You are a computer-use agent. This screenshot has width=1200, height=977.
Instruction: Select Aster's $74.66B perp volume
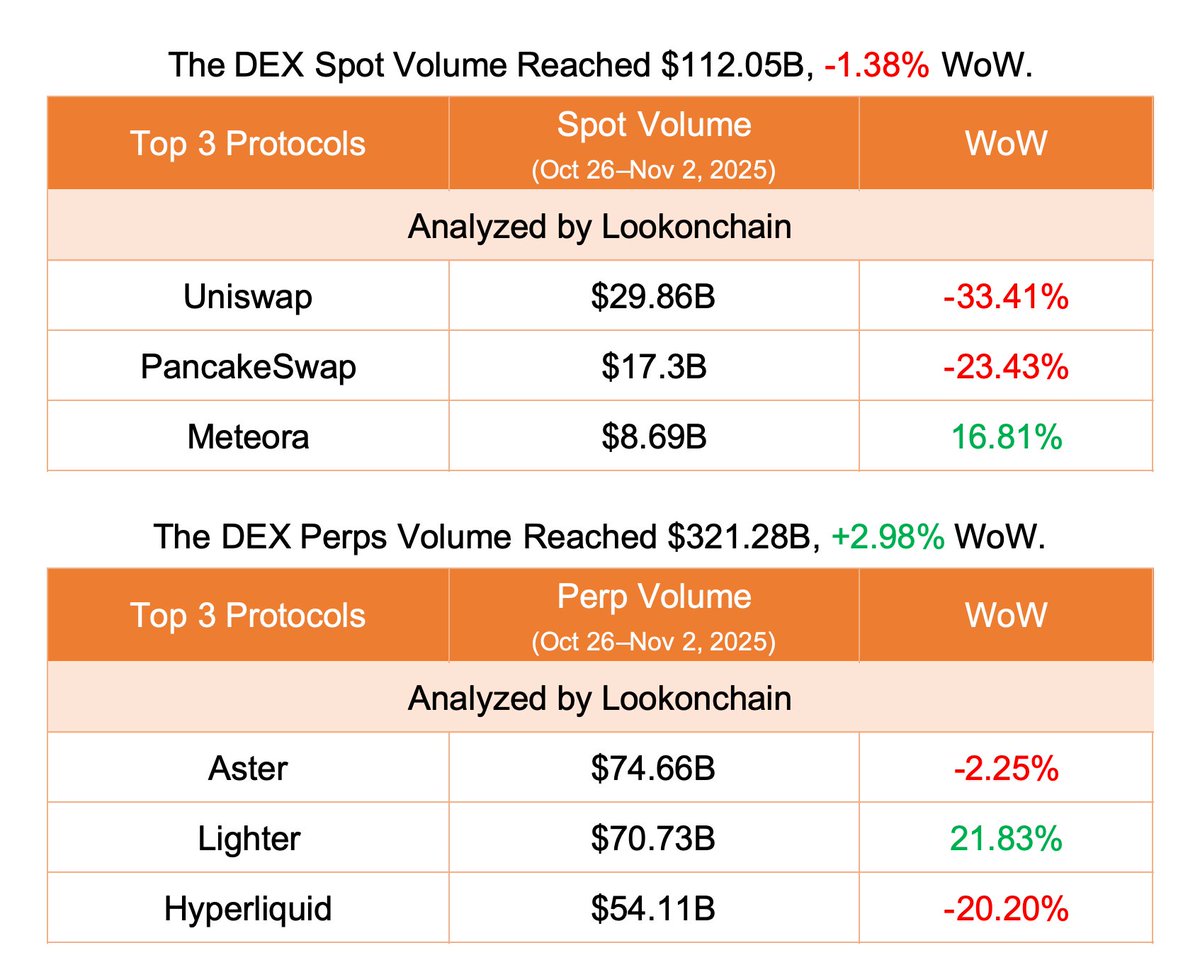[653, 768]
